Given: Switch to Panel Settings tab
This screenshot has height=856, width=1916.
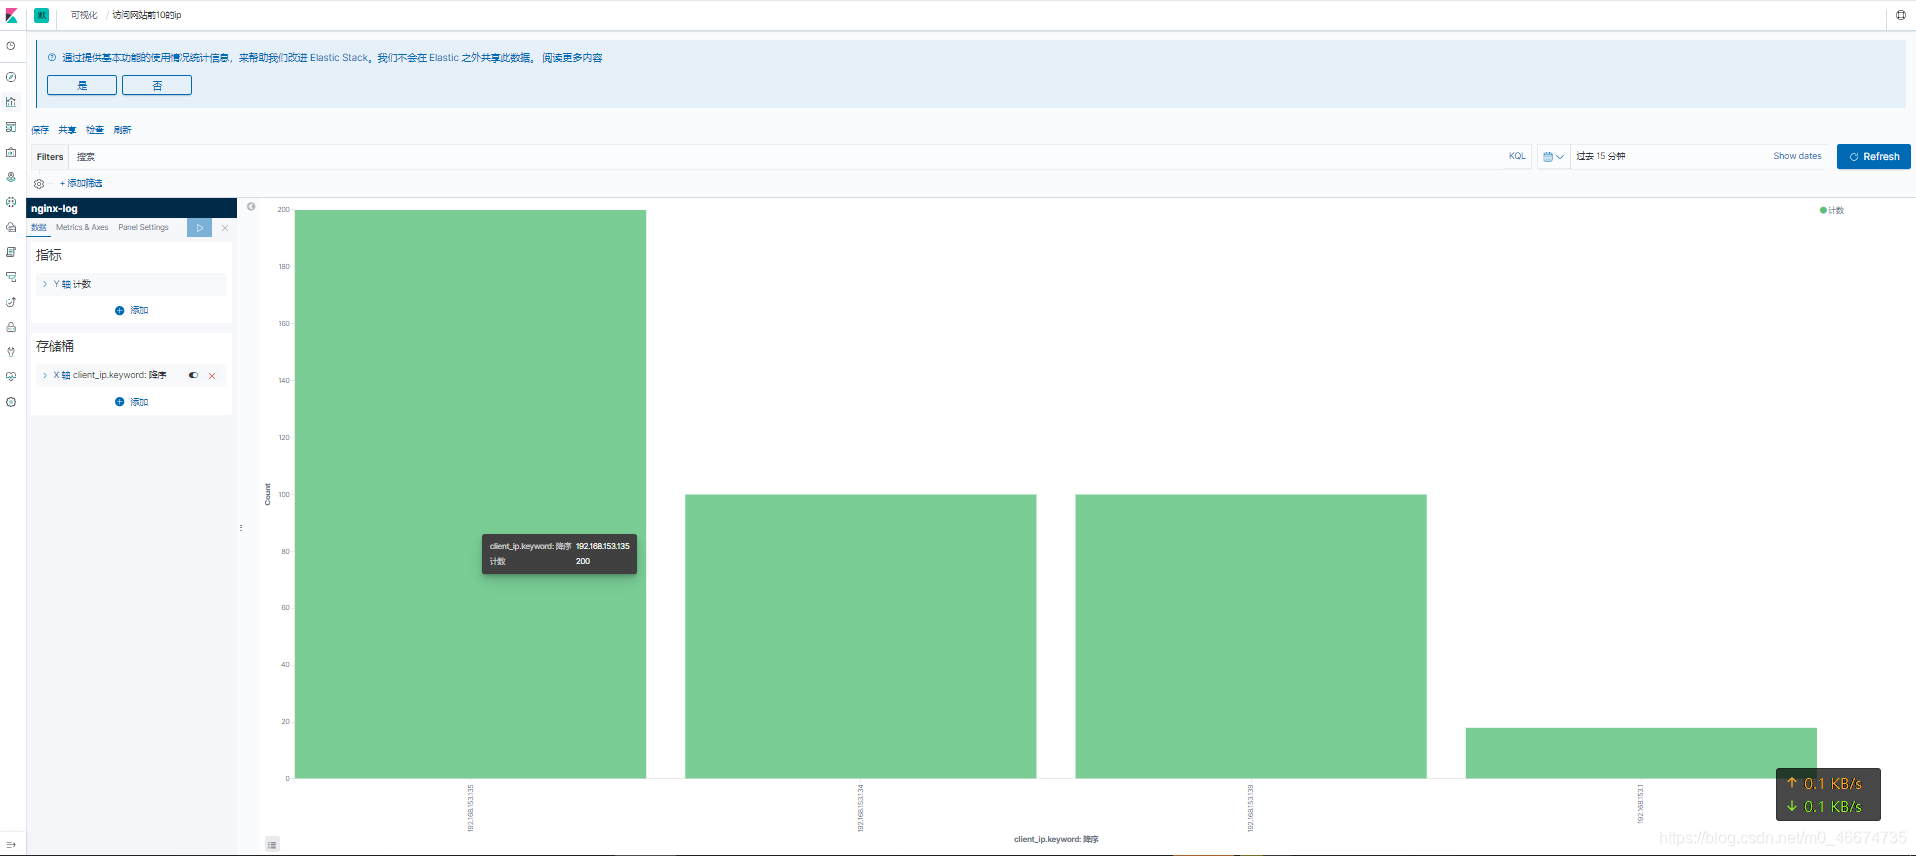Looking at the screenshot, I should coord(143,228).
